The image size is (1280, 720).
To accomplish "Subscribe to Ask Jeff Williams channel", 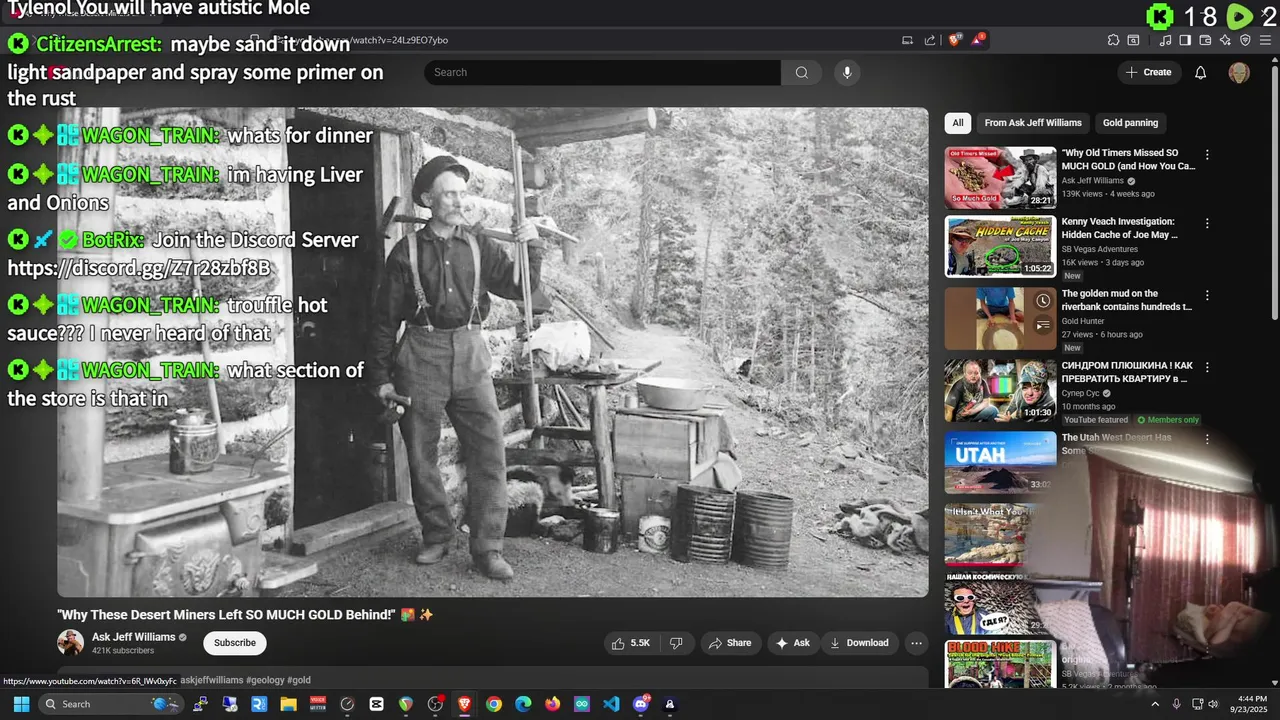I will (x=235, y=643).
